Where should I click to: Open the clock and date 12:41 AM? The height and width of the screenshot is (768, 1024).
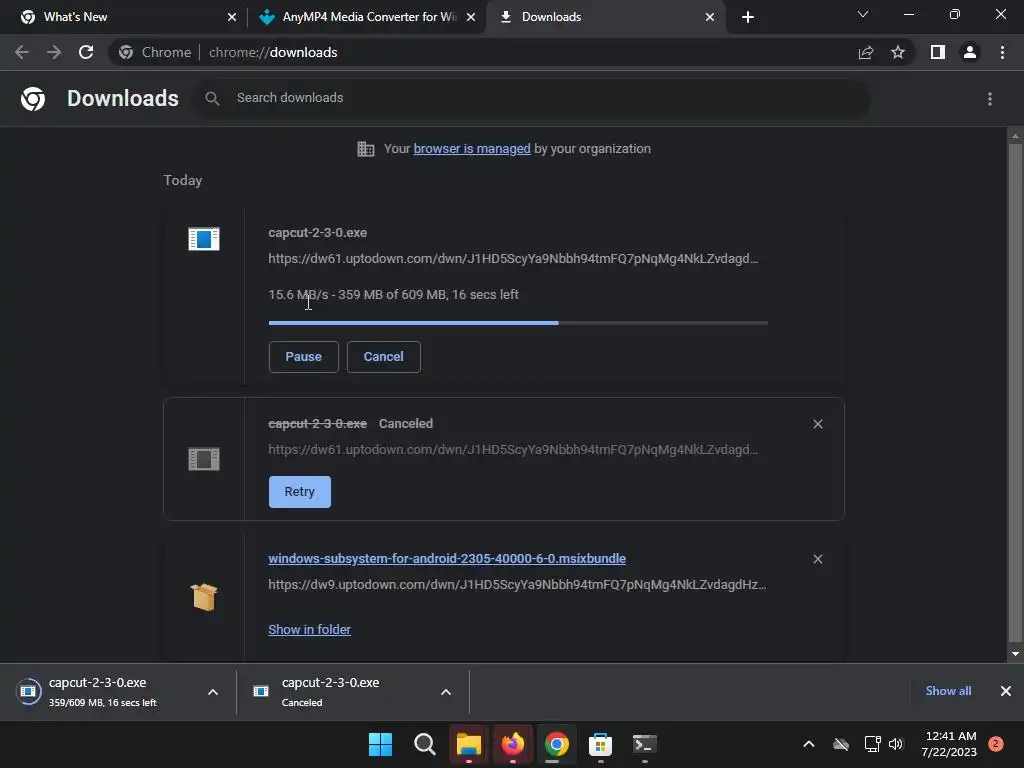[x=949, y=744]
